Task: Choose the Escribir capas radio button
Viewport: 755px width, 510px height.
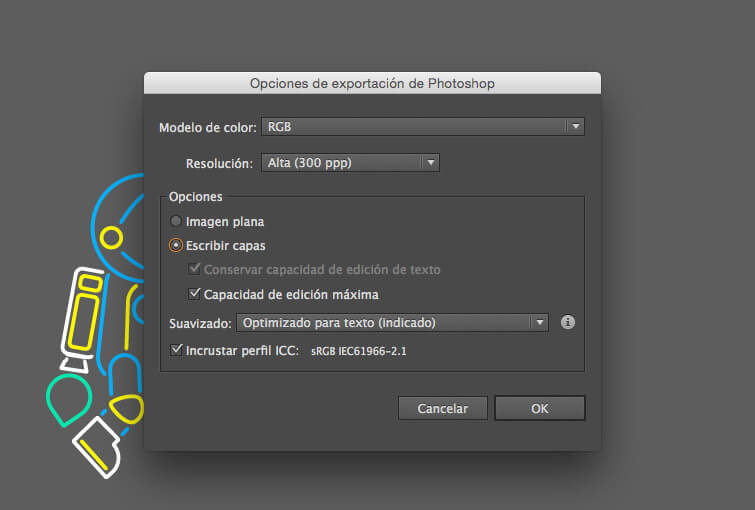Action: pyautogui.click(x=176, y=245)
